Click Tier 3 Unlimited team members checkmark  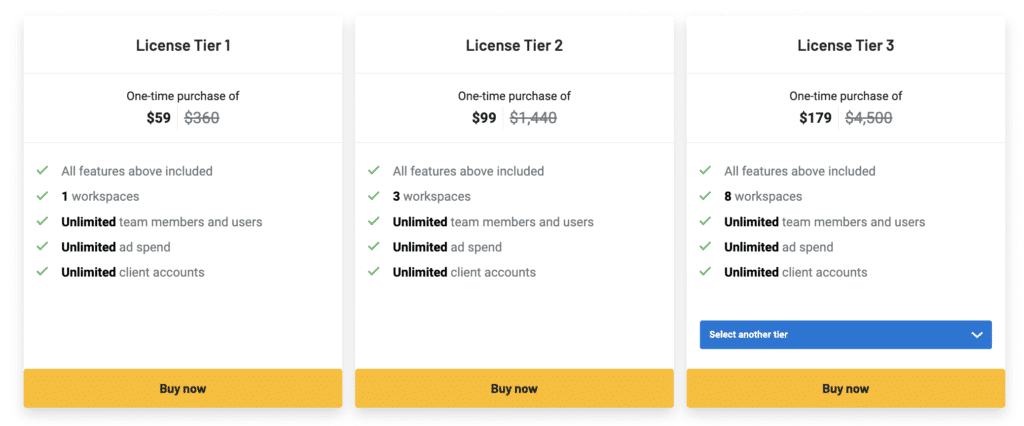[x=706, y=221]
